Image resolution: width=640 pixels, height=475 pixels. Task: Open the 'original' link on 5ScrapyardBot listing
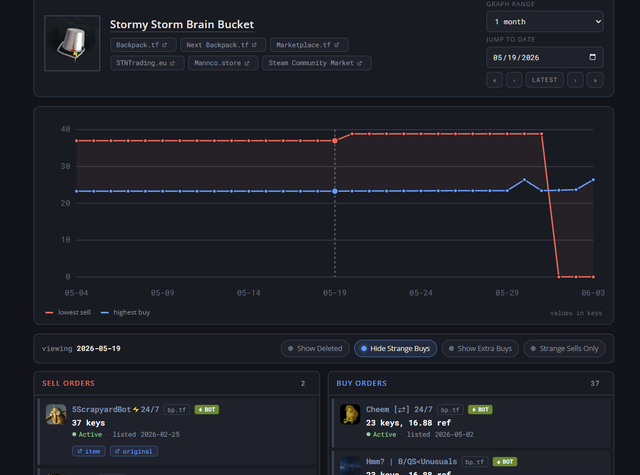click(x=134, y=451)
